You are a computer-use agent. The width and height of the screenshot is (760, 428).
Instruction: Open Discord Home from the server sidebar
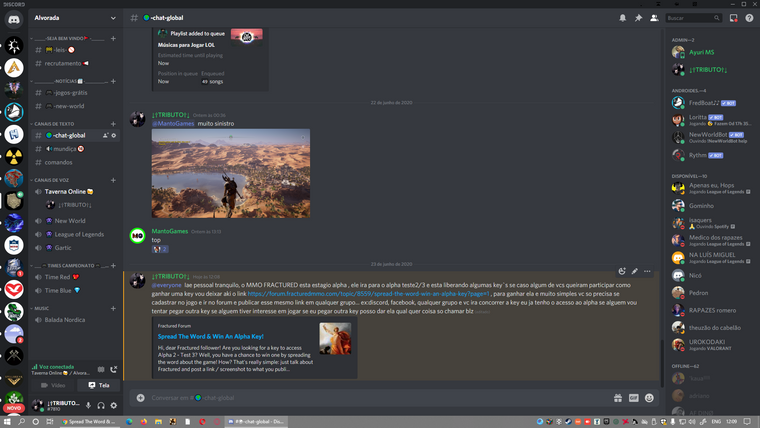[14, 18]
